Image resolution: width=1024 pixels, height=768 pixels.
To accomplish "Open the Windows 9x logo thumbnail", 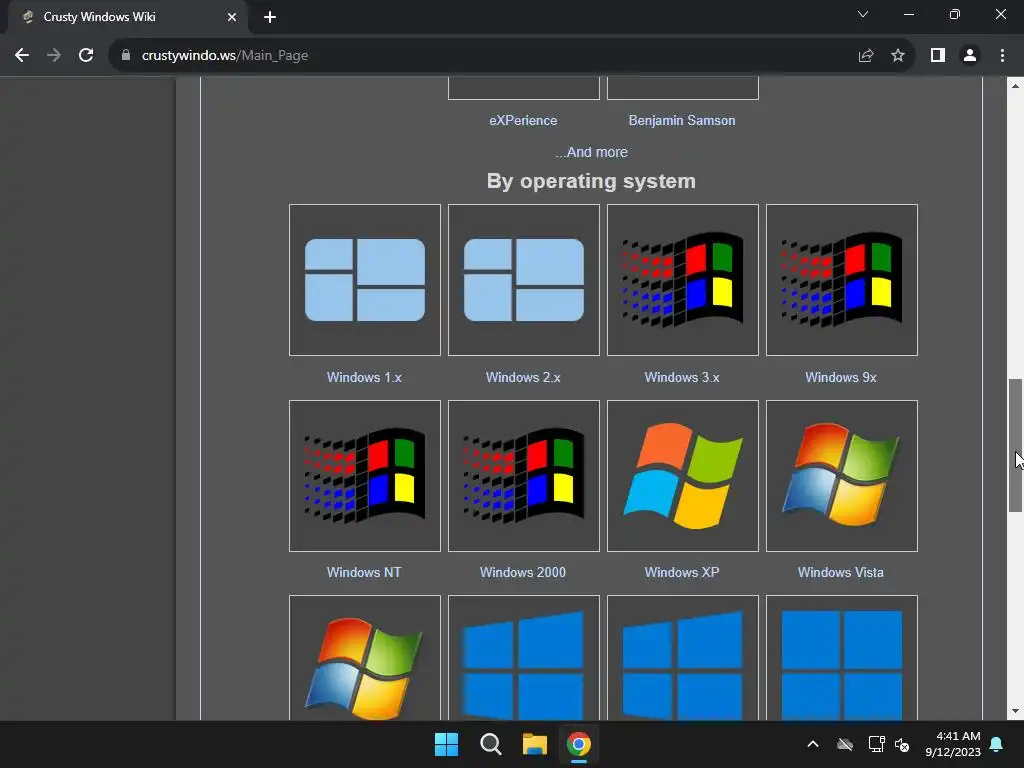I will pyautogui.click(x=842, y=280).
